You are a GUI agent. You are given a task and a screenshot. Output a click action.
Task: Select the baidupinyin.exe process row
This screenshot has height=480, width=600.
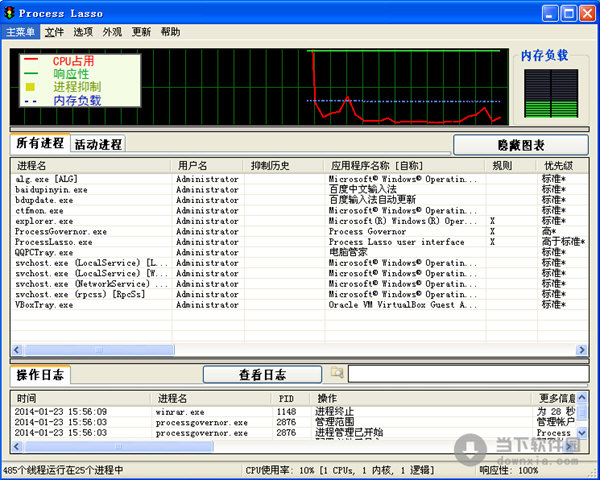(x=300, y=189)
